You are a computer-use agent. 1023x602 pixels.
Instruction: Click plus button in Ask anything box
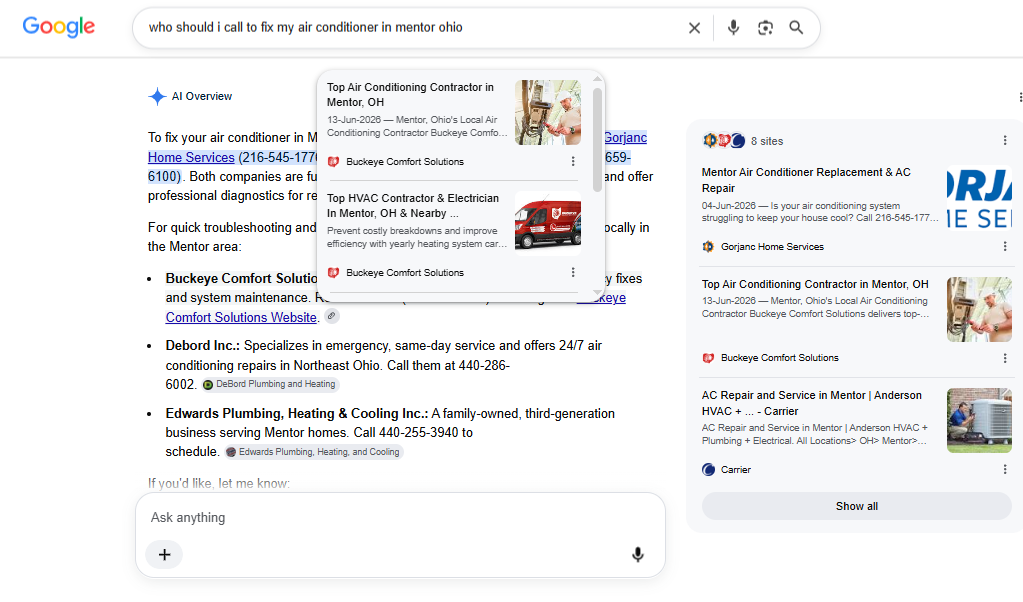[x=164, y=555]
